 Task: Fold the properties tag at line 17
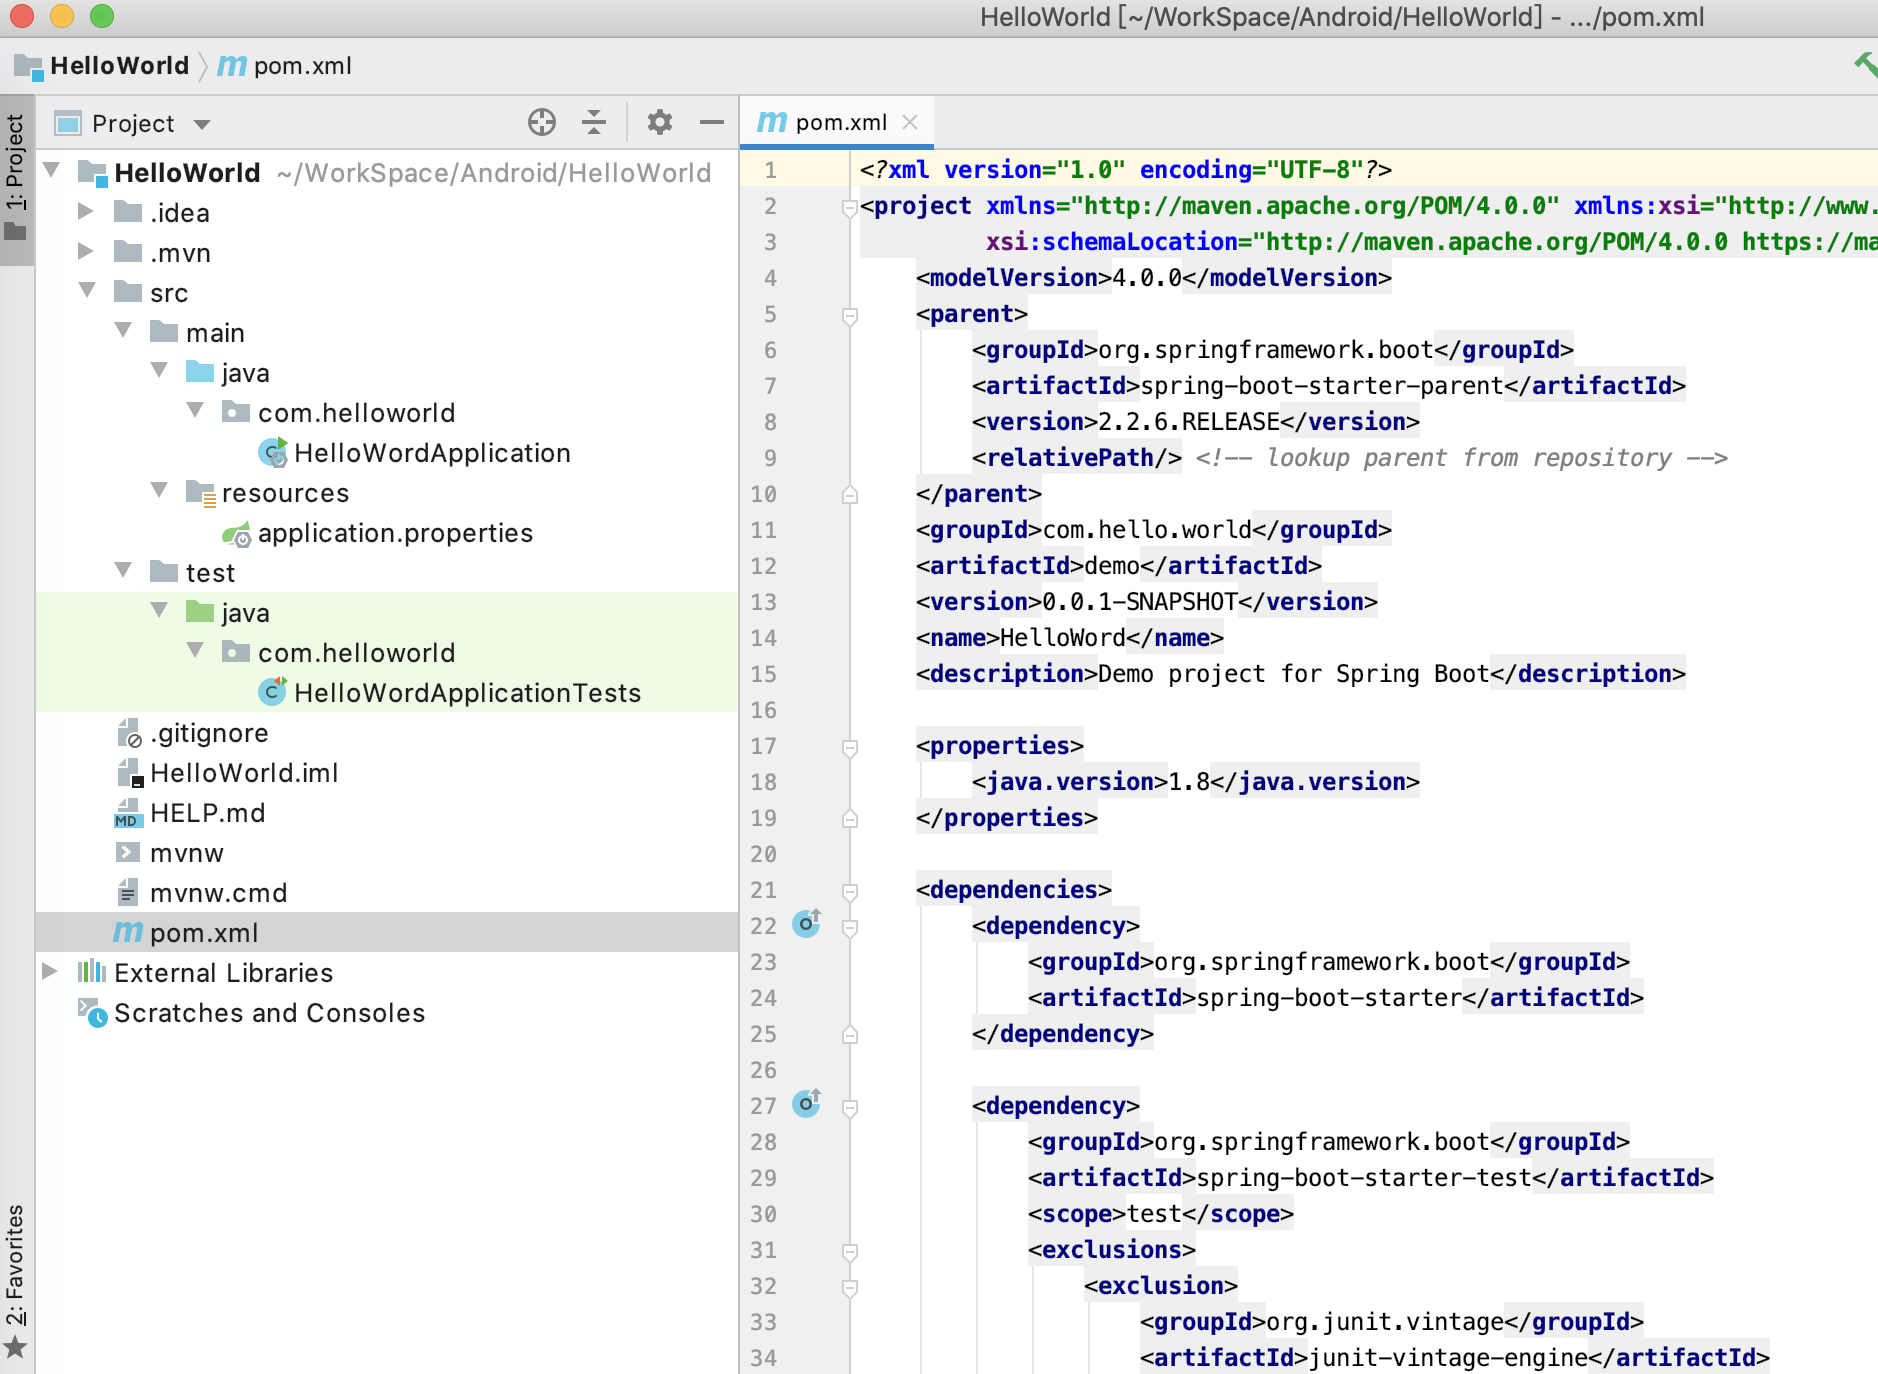(x=850, y=747)
